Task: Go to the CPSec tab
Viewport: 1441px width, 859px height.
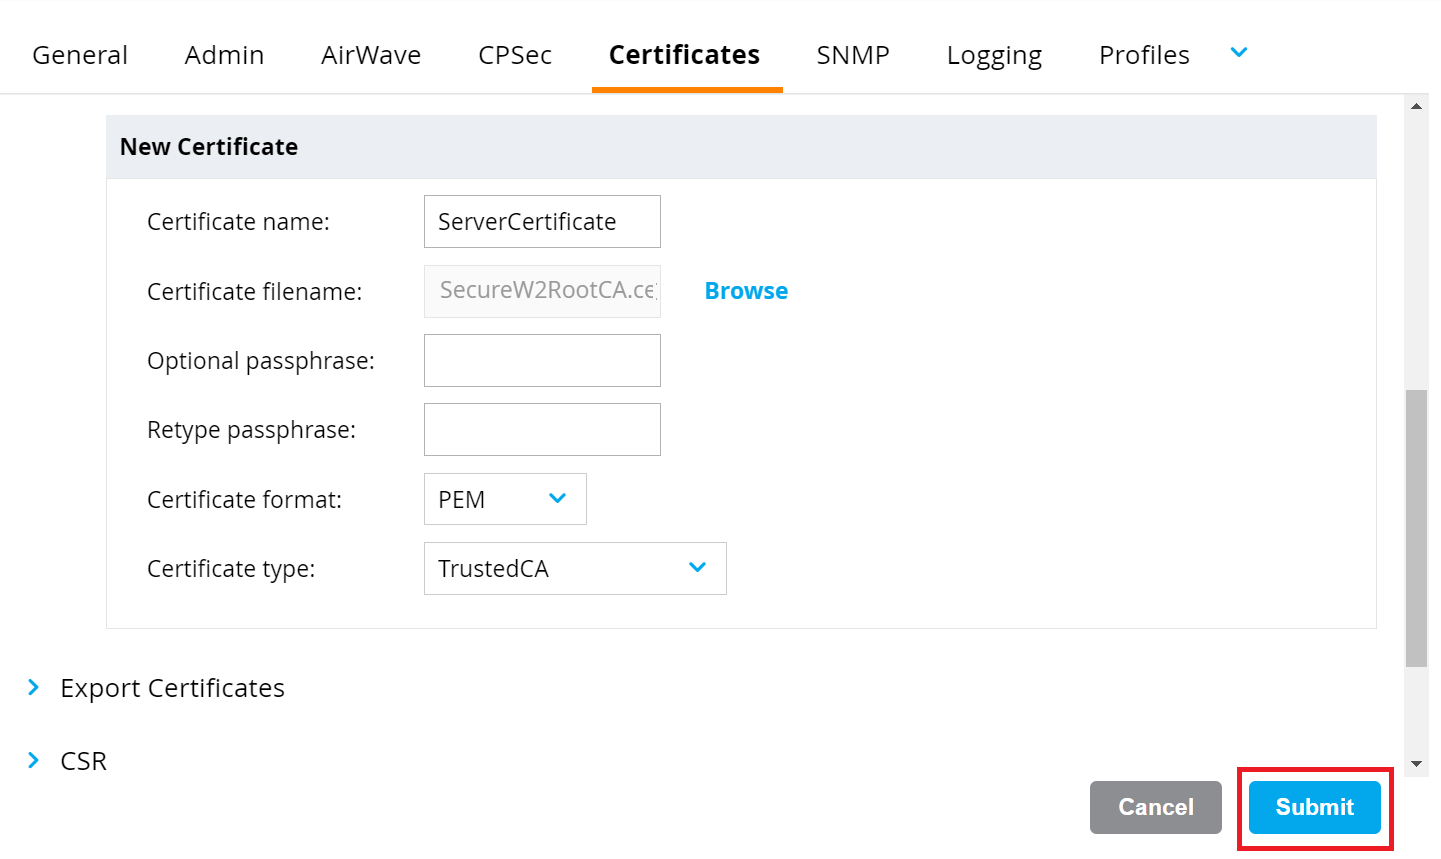Action: coord(515,55)
